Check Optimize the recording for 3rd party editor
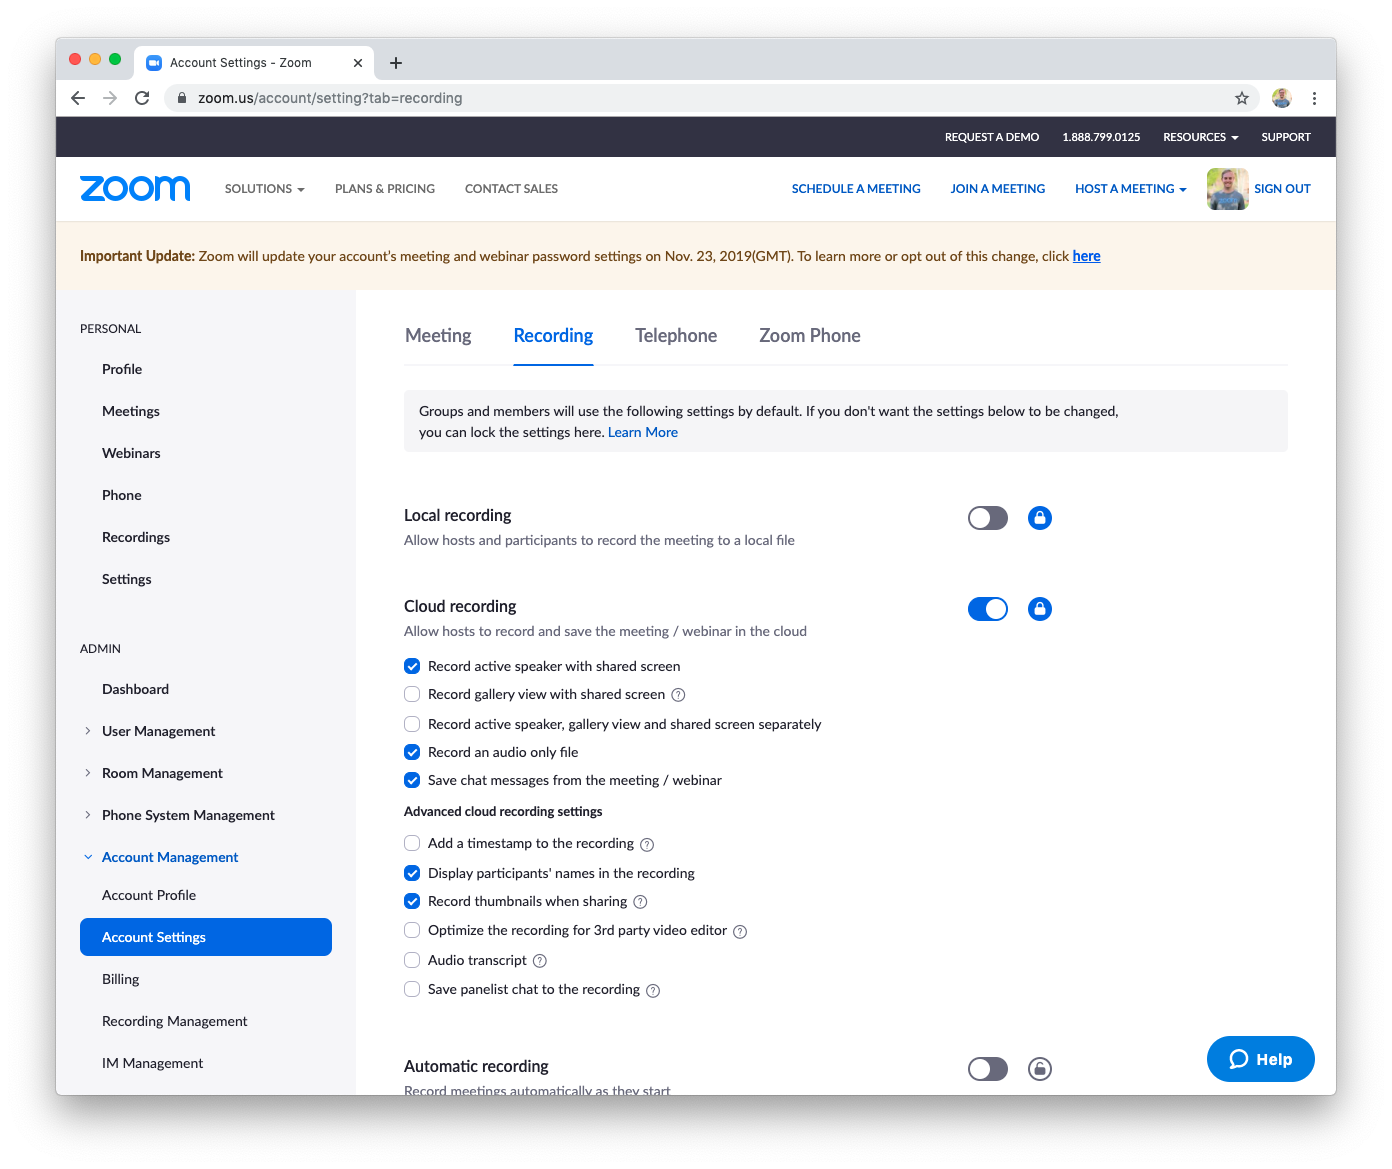Image resolution: width=1392 pixels, height=1169 pixels. (x=412, y=930)
